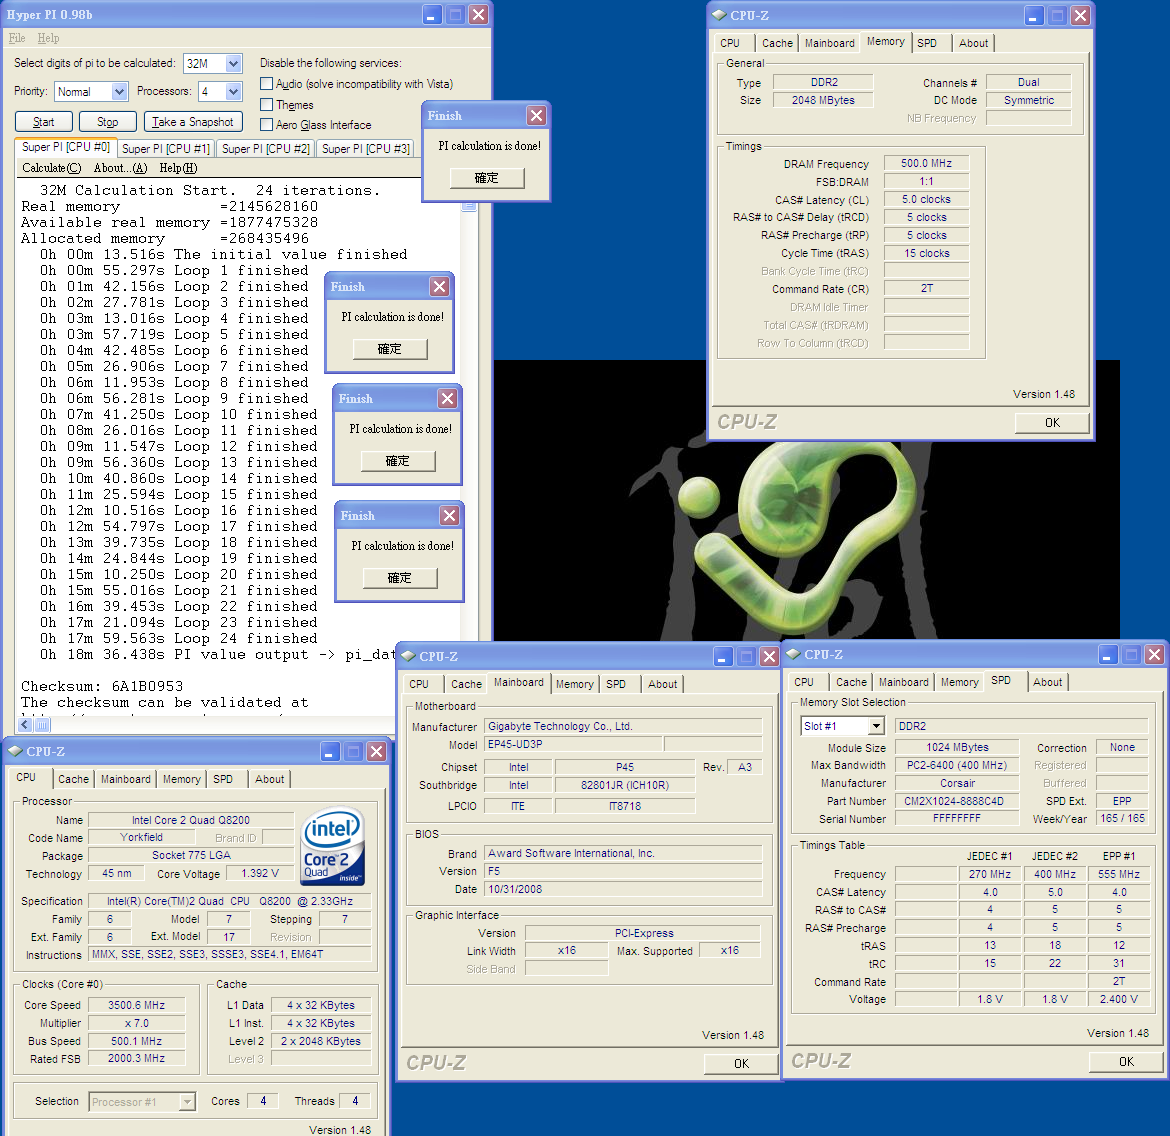Click the CPU-Z icon in the Mainboard window title bar

[x=408, y=656]
